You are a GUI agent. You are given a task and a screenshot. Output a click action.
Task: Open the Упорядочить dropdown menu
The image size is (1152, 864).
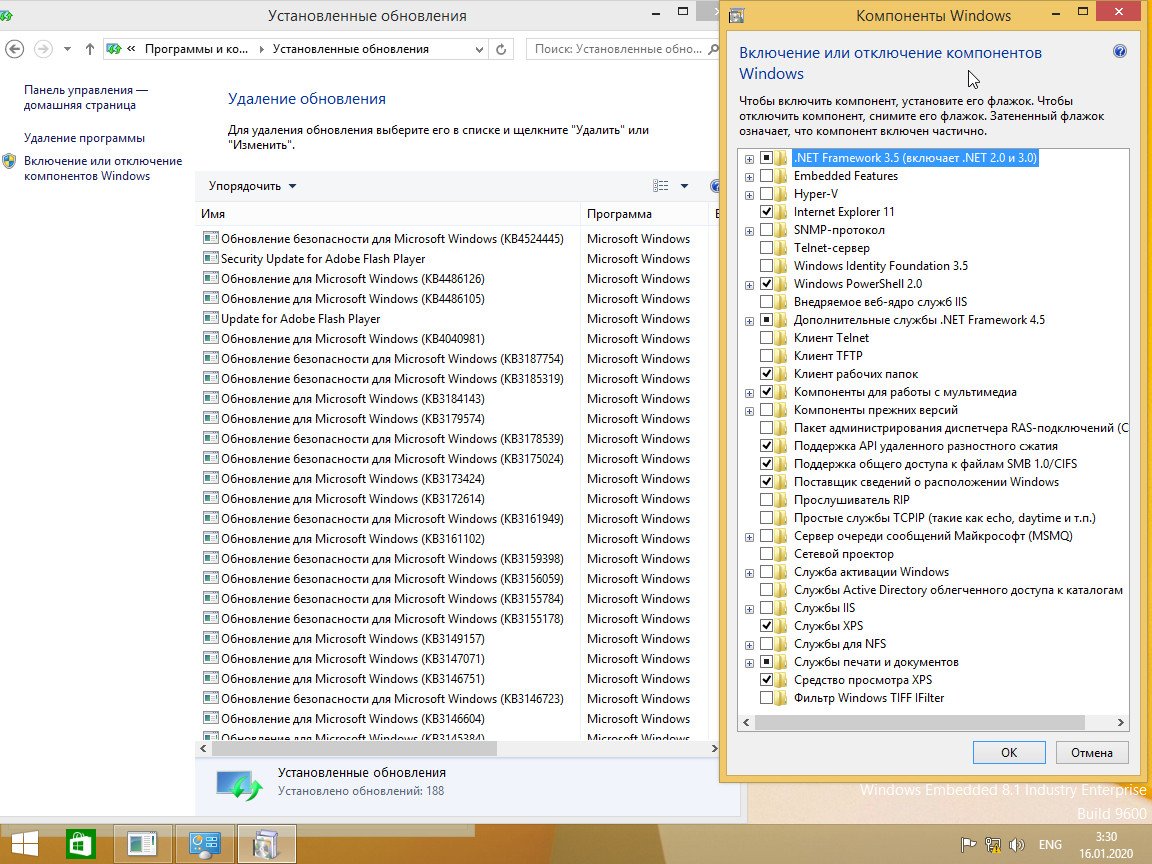[x=252, y=186]
